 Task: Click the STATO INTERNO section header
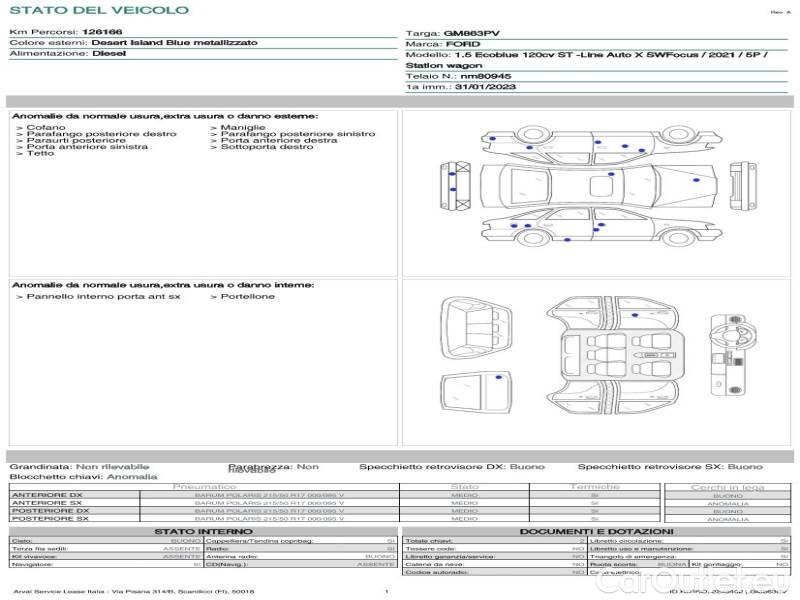(x=203, y=532)
